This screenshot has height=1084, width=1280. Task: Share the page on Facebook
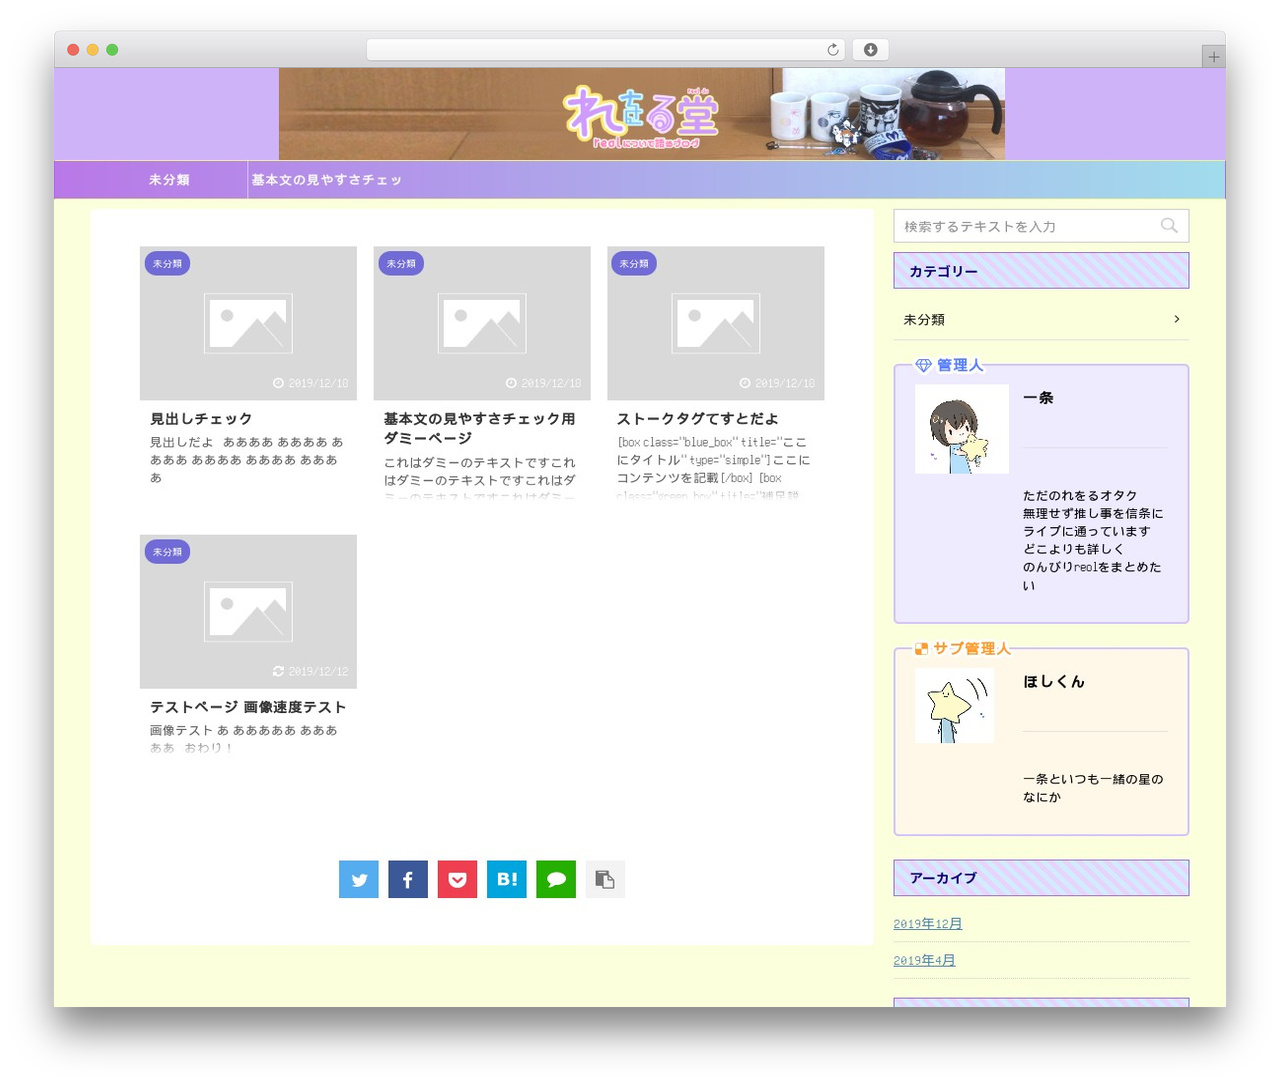[408, 879]
